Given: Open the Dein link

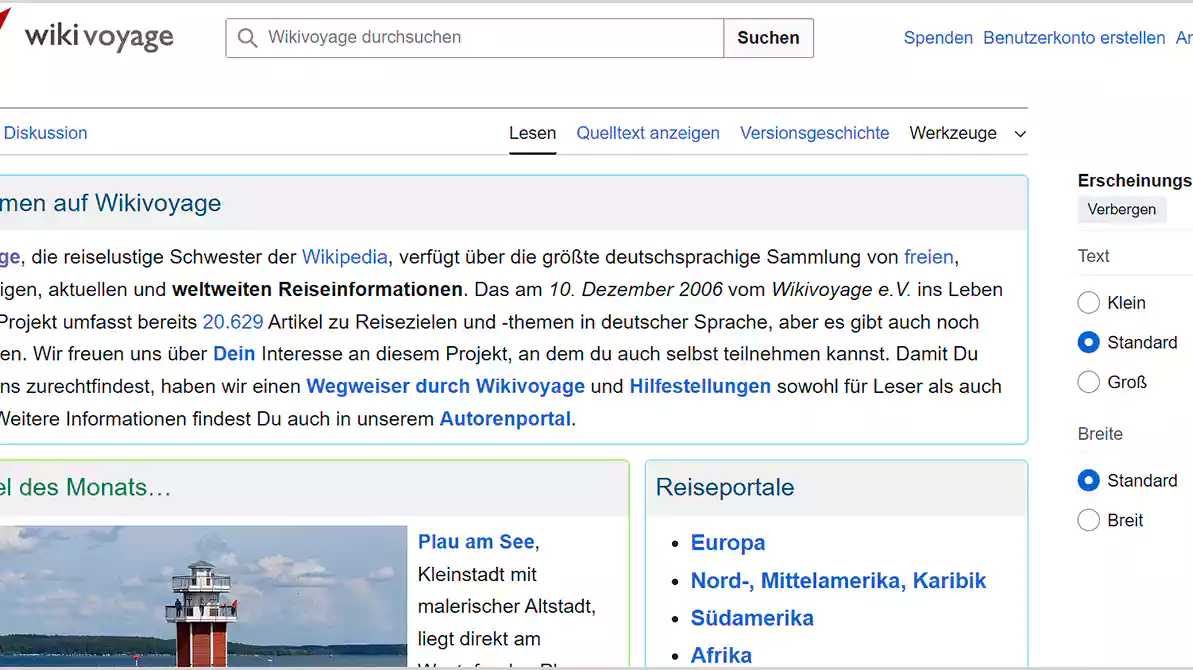Looking at the screenshot, I should [234, 354].
